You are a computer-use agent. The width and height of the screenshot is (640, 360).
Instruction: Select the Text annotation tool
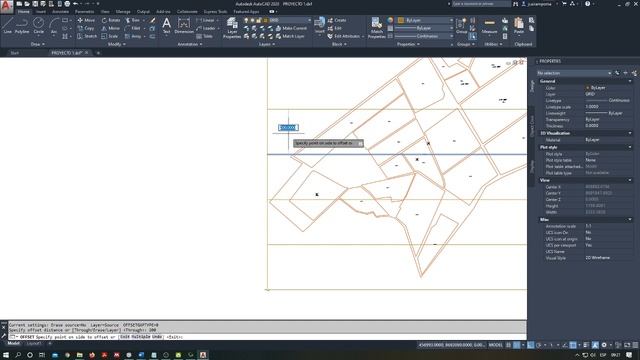tap(166, 26)
